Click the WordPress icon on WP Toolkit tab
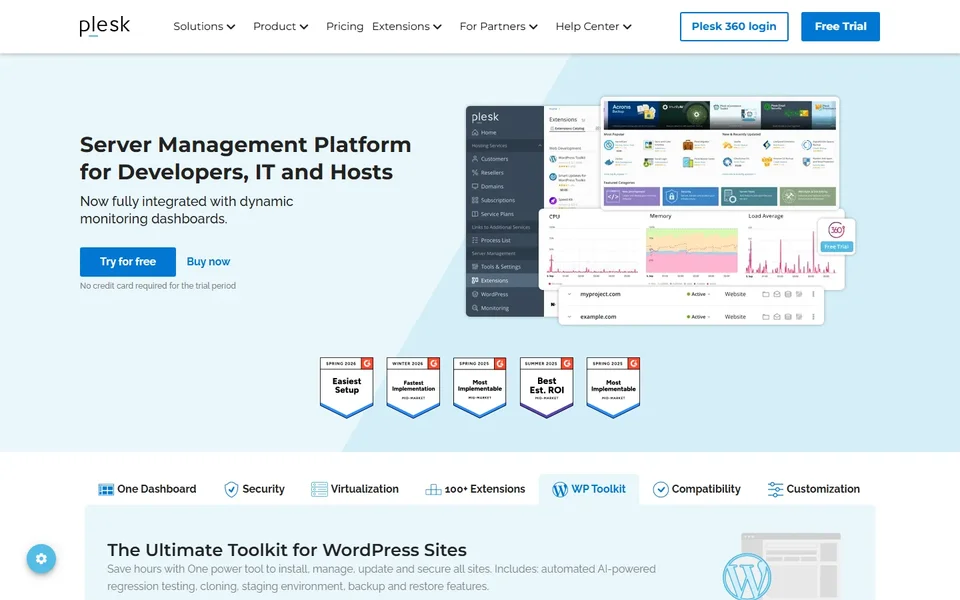Viewport: 960px width, 600px height. point(560,489)
